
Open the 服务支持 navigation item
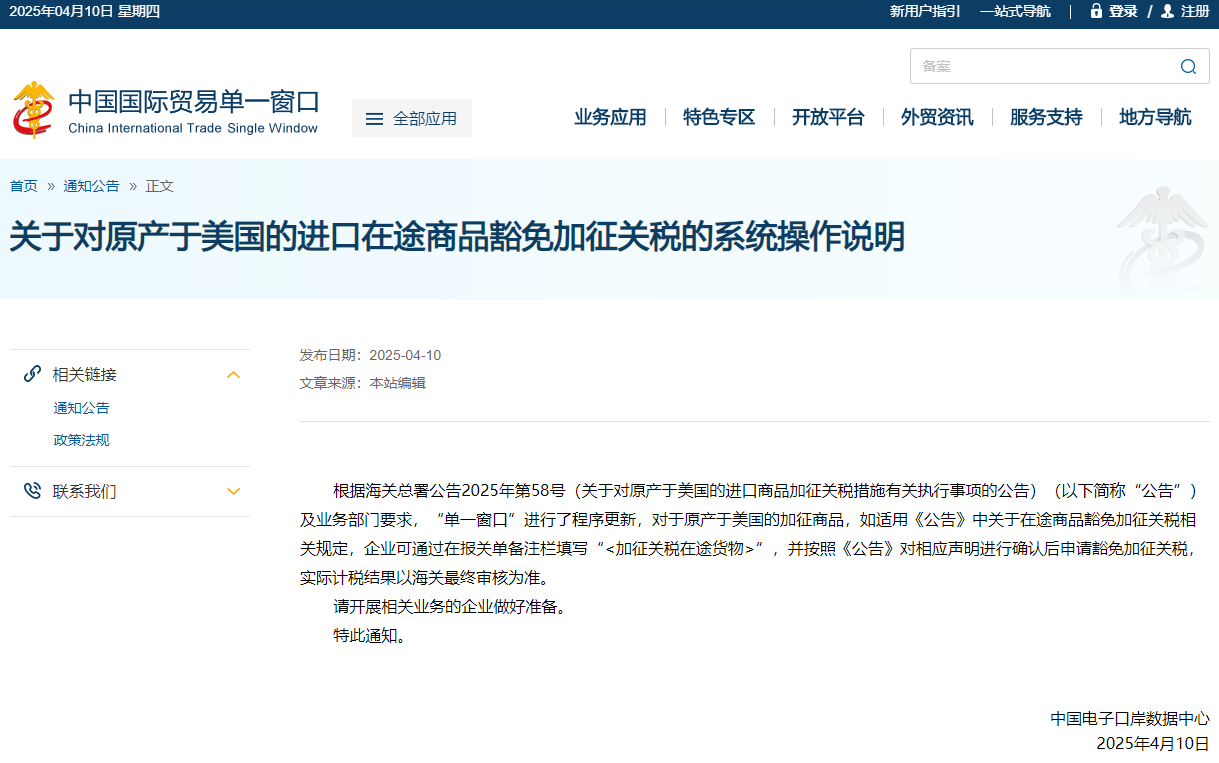pyautogui.click(x=1046, y=117)
